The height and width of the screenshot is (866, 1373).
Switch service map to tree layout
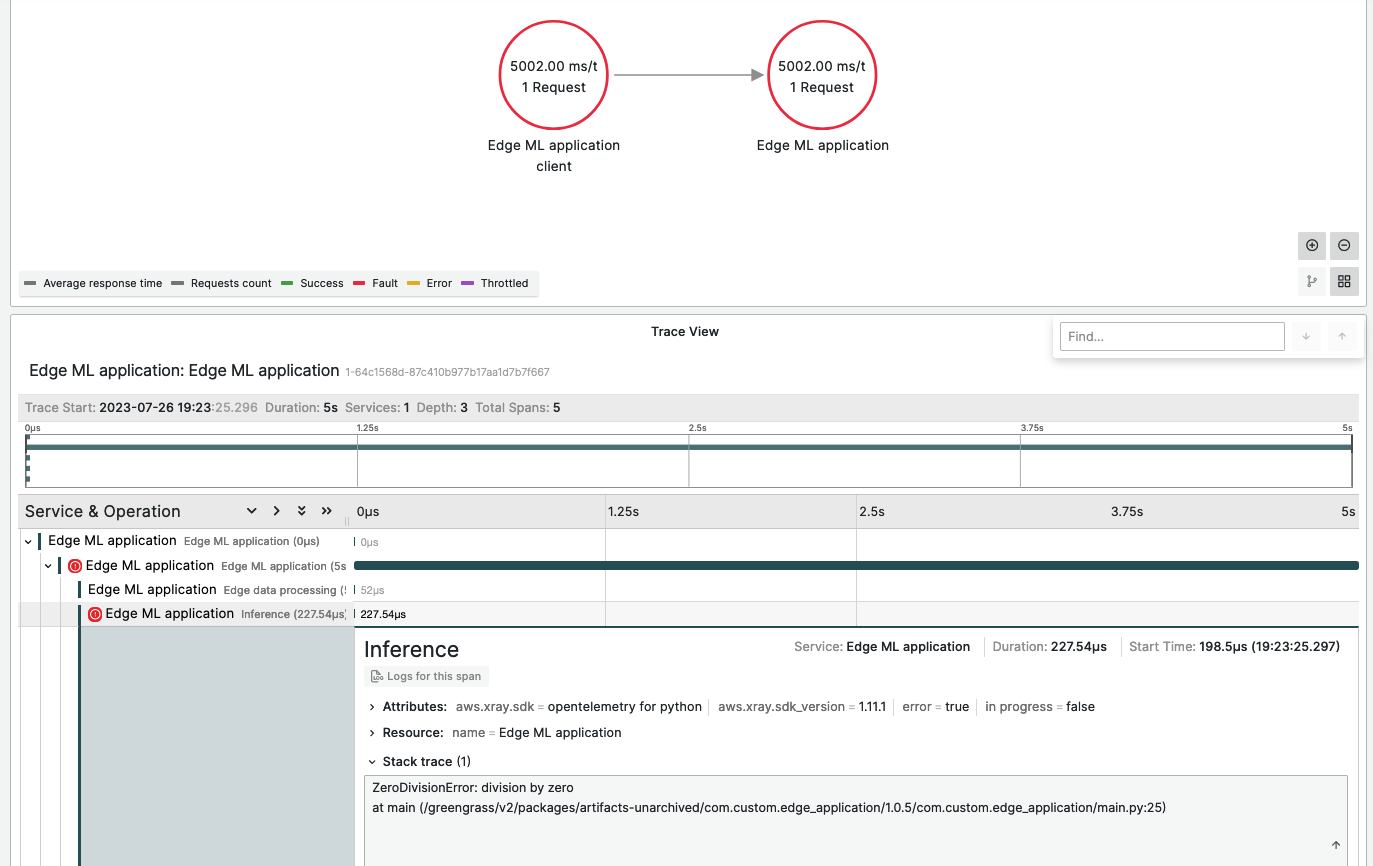click(1311, 281)
